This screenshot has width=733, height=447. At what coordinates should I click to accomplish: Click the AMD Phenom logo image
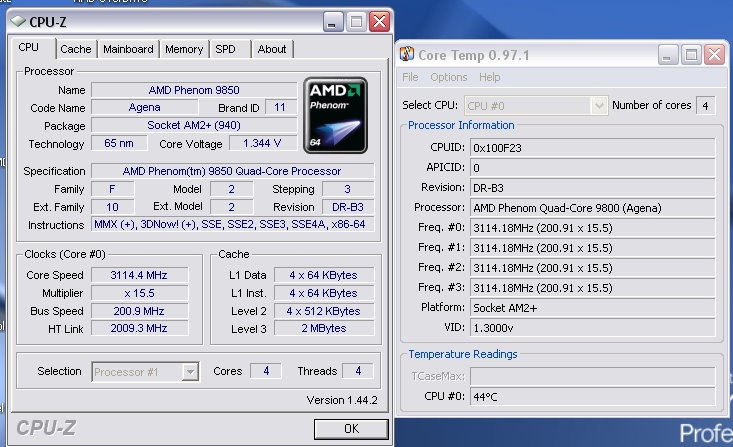coord(335,115)
